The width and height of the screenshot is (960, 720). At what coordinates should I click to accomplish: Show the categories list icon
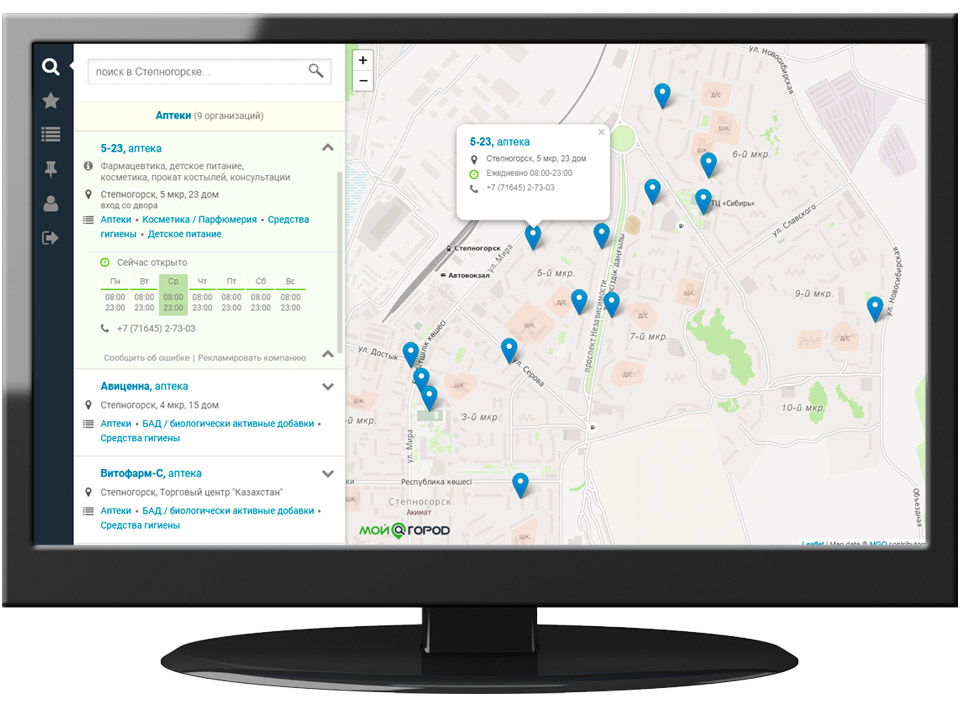point(51,134)
